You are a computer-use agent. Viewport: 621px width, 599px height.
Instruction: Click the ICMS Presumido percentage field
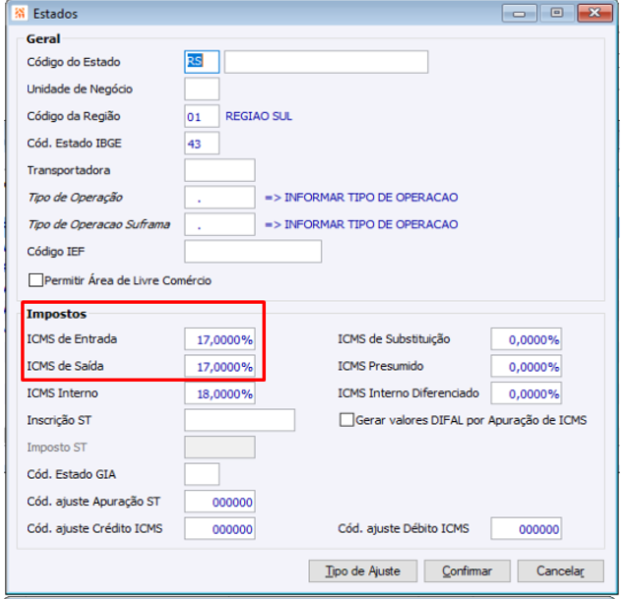526,366
